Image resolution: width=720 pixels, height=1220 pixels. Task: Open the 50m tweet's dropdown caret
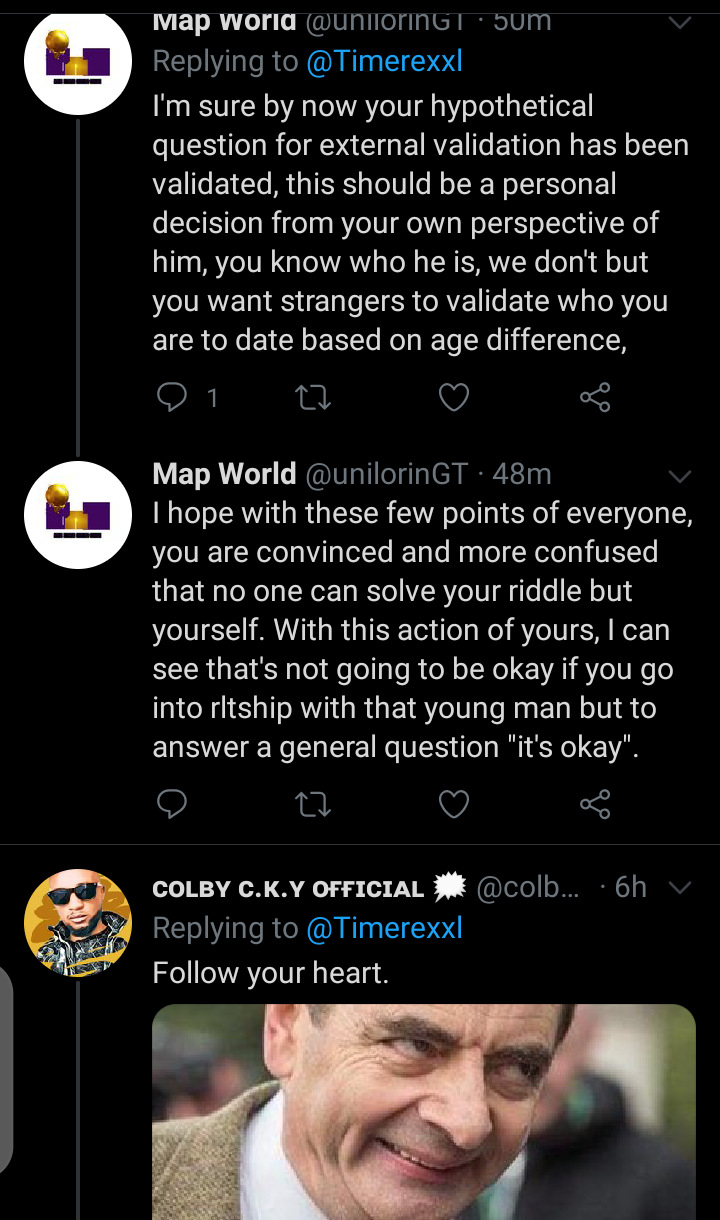point(679,21)
